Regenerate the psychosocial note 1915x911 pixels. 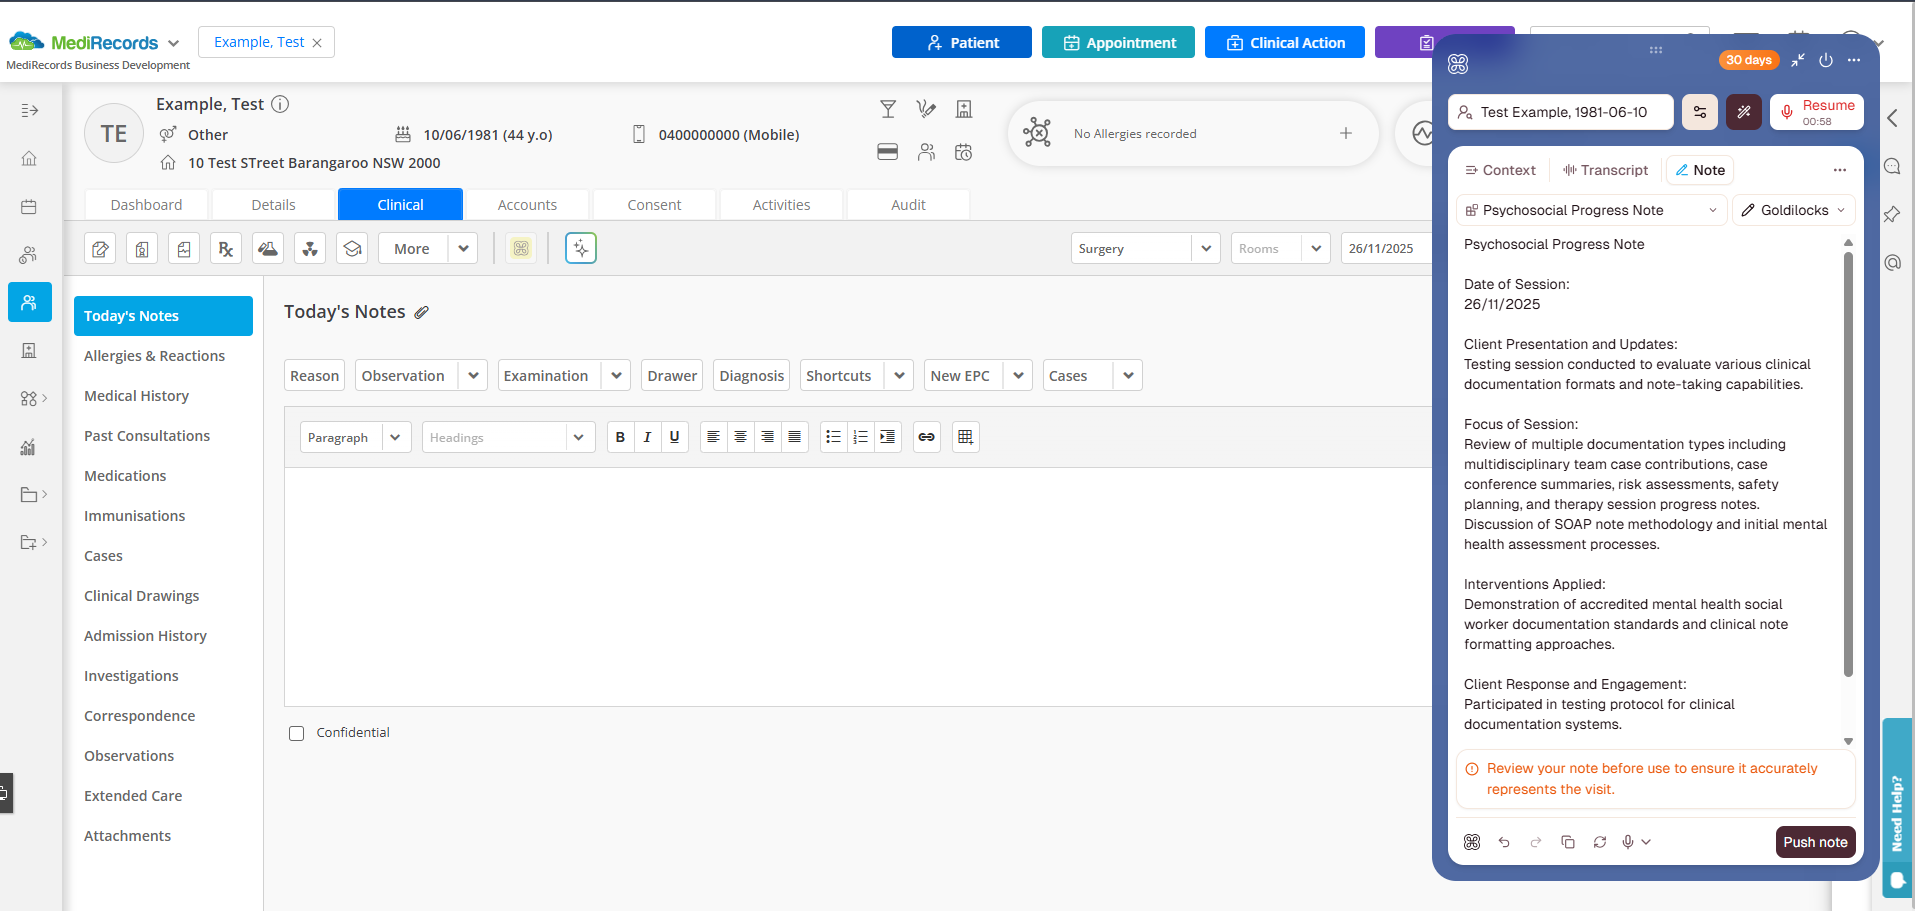(x=1600, y=842)
